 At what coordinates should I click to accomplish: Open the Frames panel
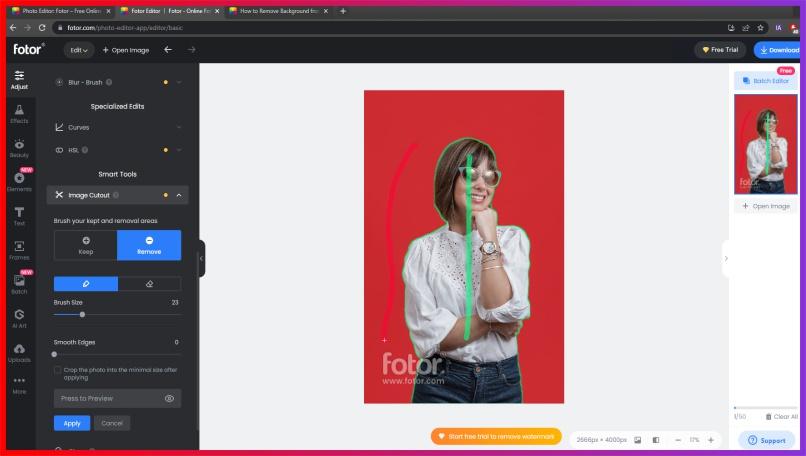(x=19, y=249)
